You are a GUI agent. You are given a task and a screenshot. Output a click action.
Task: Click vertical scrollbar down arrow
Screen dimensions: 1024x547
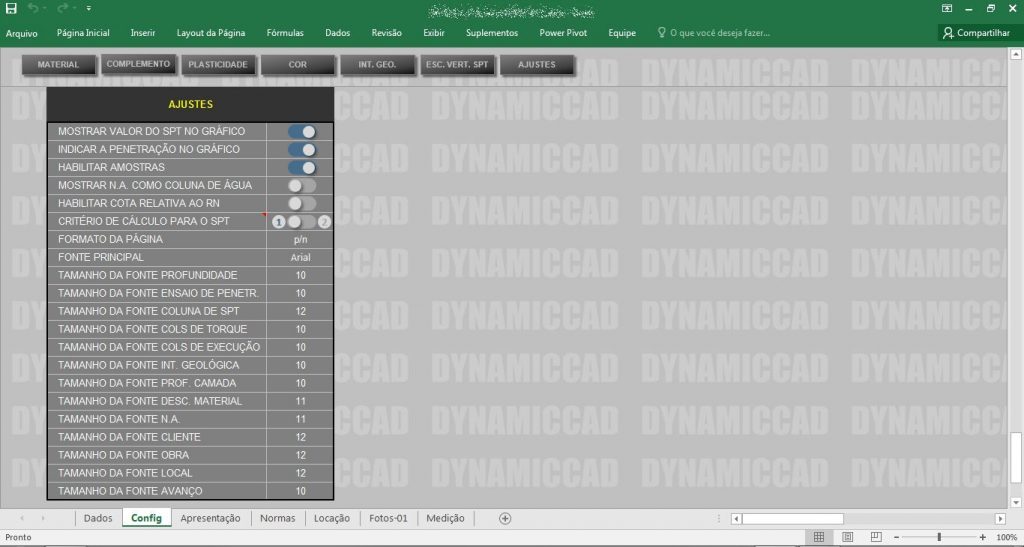coord(1016,502)
